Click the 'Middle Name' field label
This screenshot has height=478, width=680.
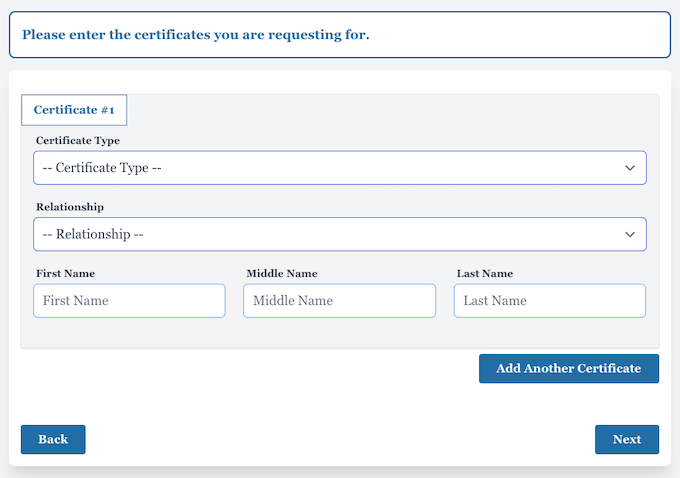(282, 273)
